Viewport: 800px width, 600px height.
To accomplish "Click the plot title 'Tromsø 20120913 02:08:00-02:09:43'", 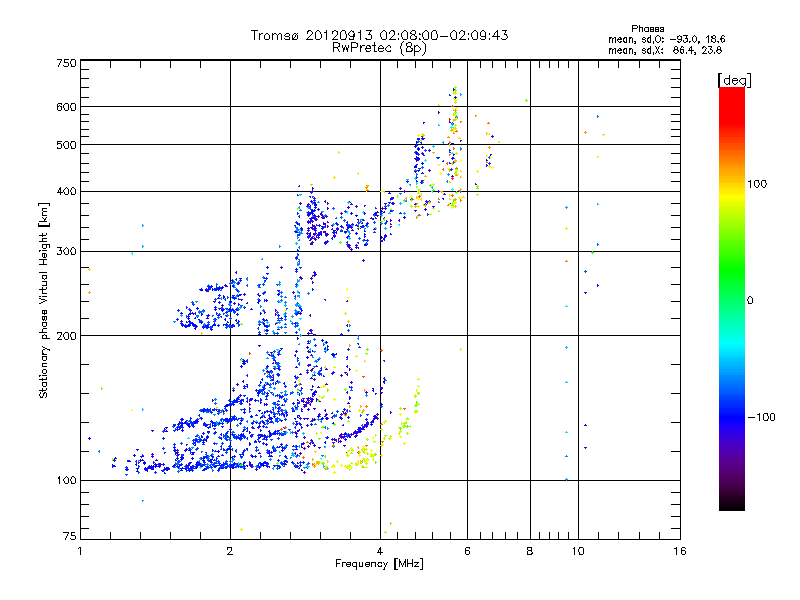I will [379, 35].
